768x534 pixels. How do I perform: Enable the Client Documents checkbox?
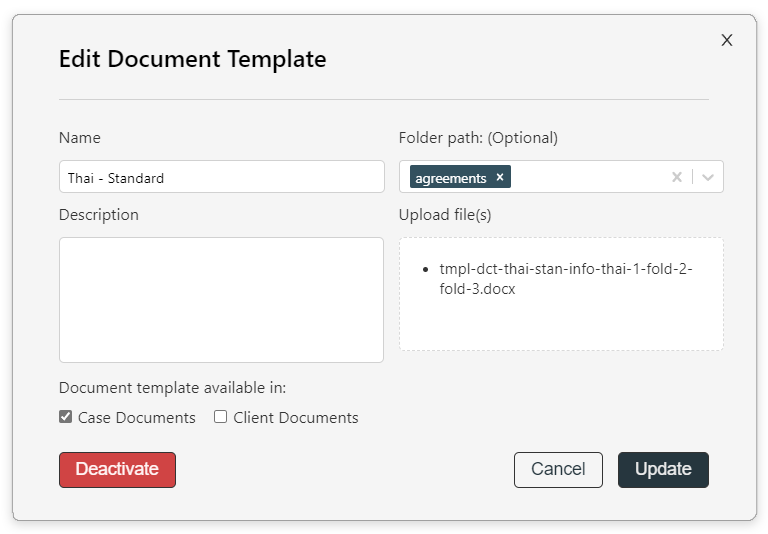pos(220,416)
